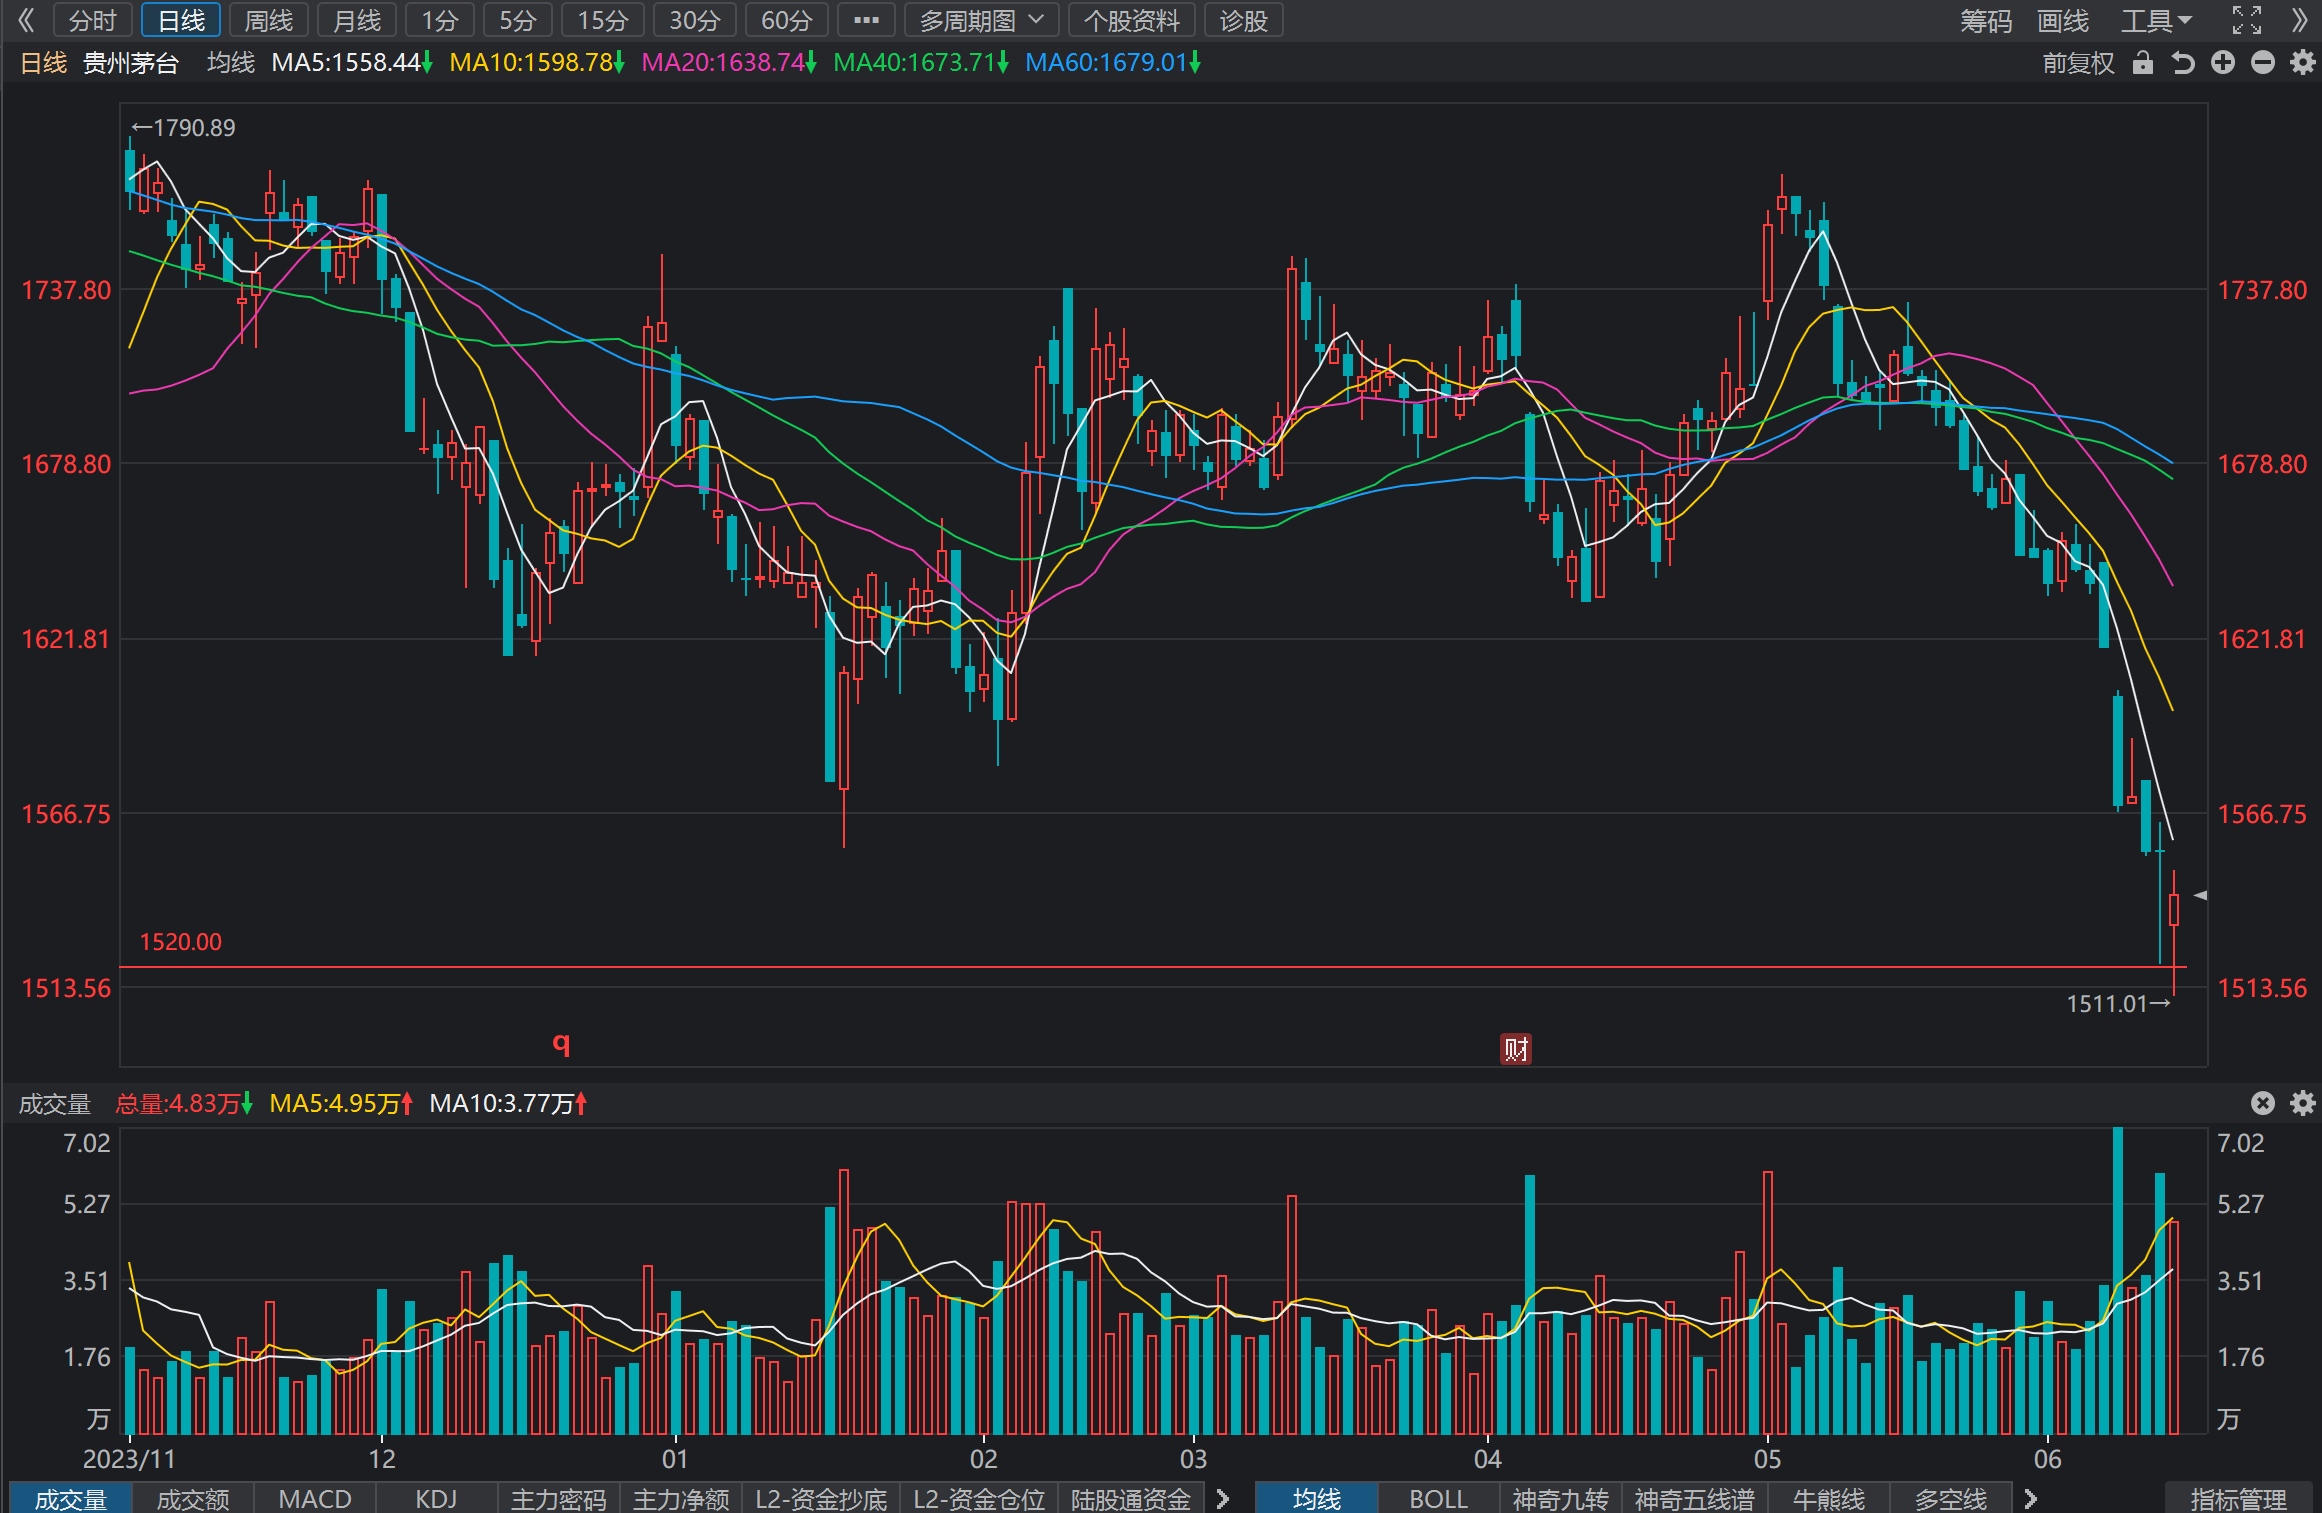2322x1513 pixels.
Task: Select 神奇九转 overlay tab
Action: tap(1561, 1498)
